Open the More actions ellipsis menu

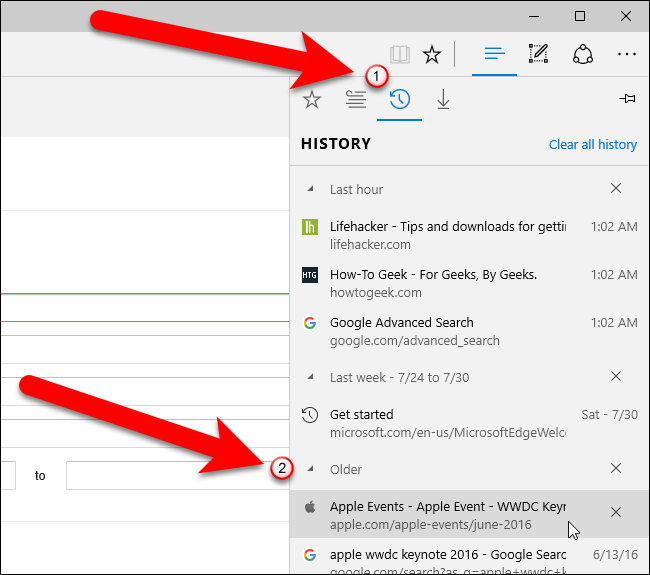coord(626,54)
